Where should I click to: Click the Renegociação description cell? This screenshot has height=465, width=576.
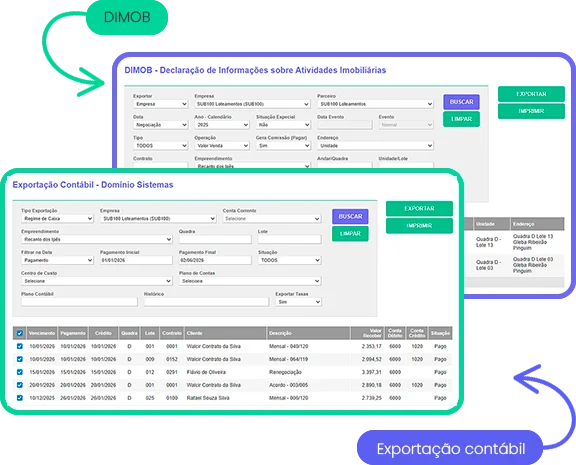point(285,372)
